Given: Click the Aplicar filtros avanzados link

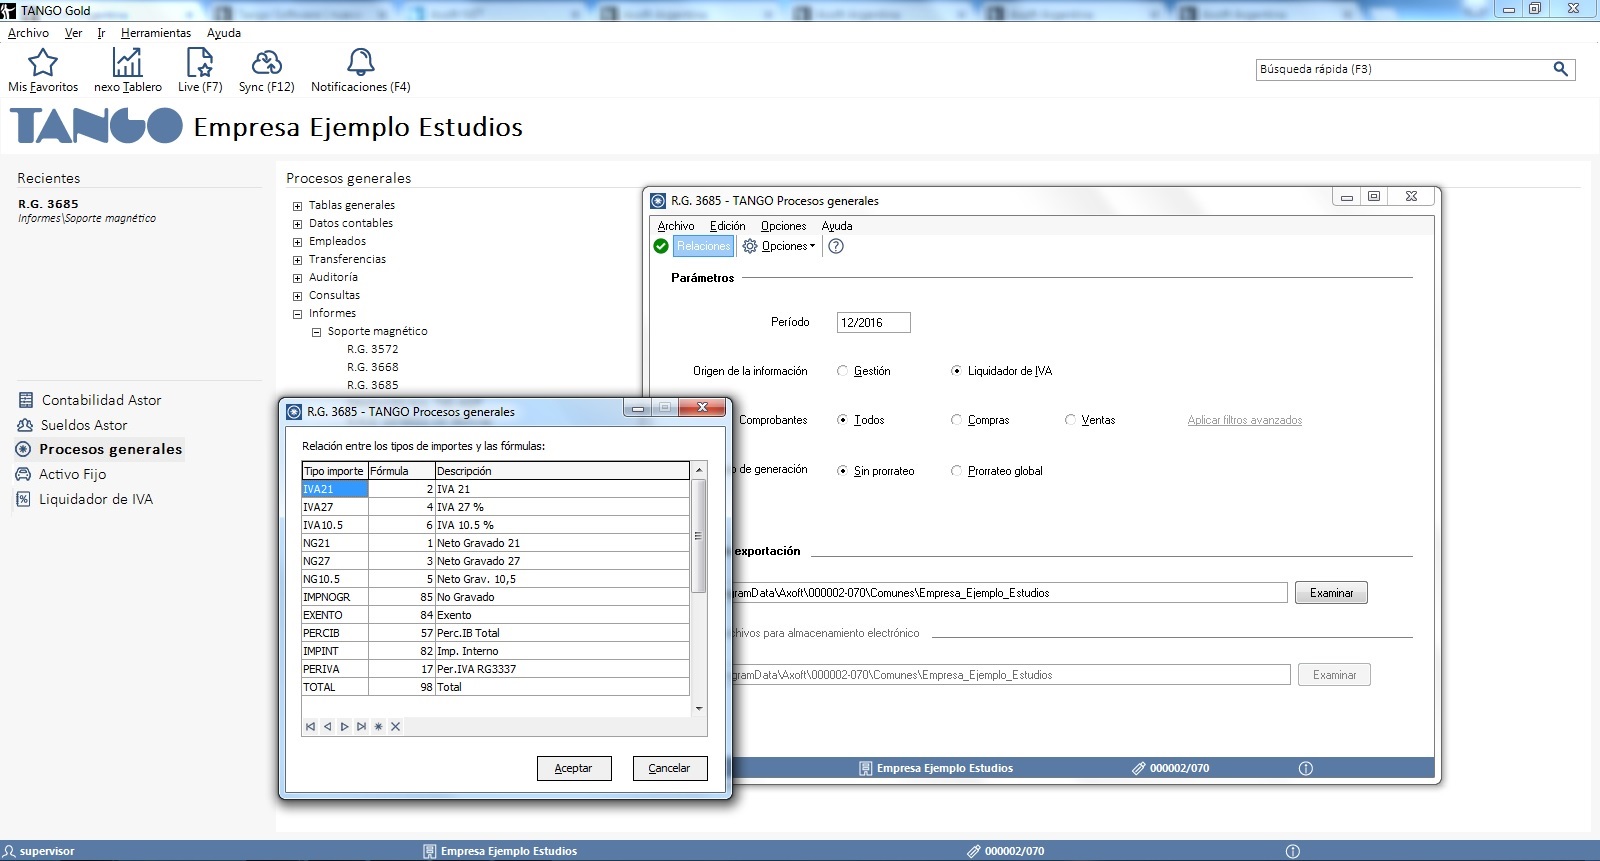Looking at the screenshot, I should tap(1244, 420).
